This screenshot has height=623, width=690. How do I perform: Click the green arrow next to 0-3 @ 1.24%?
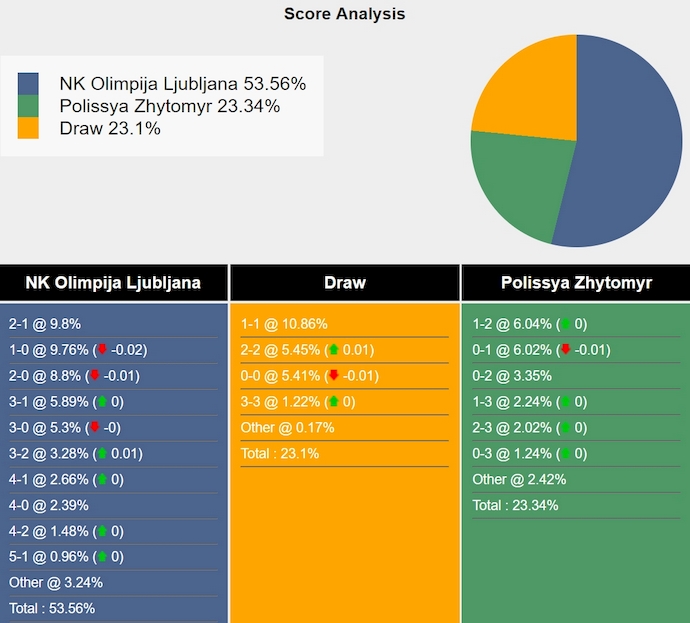565,454
